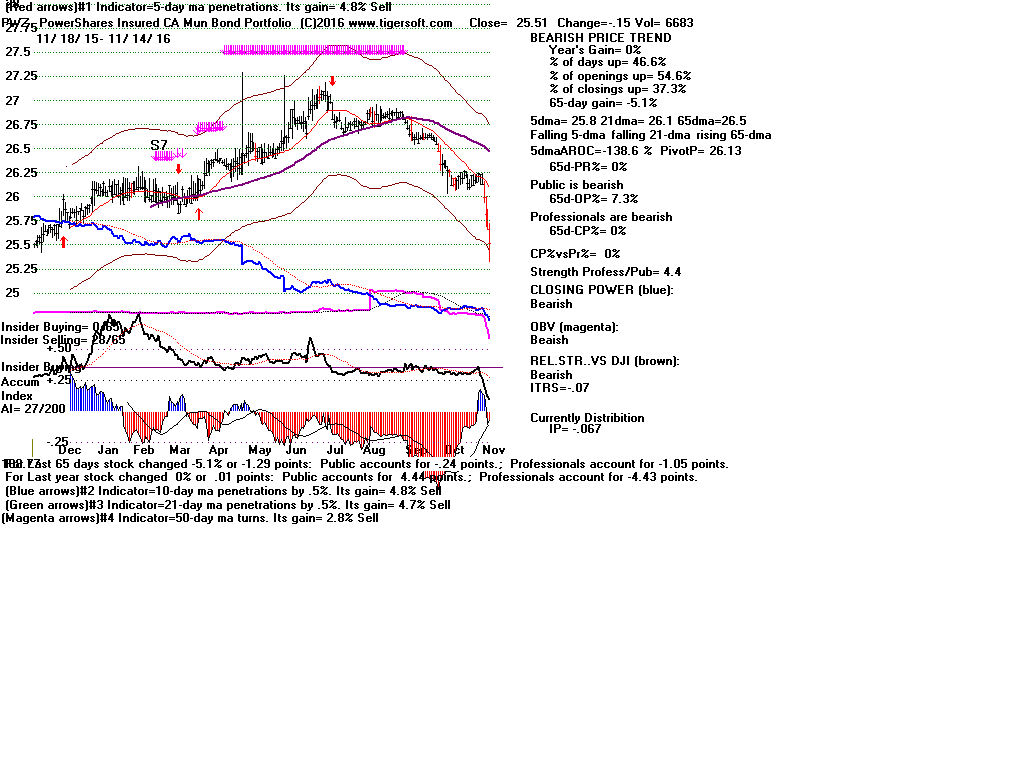Click magenta marker cluster near 26.75 level

210,126
